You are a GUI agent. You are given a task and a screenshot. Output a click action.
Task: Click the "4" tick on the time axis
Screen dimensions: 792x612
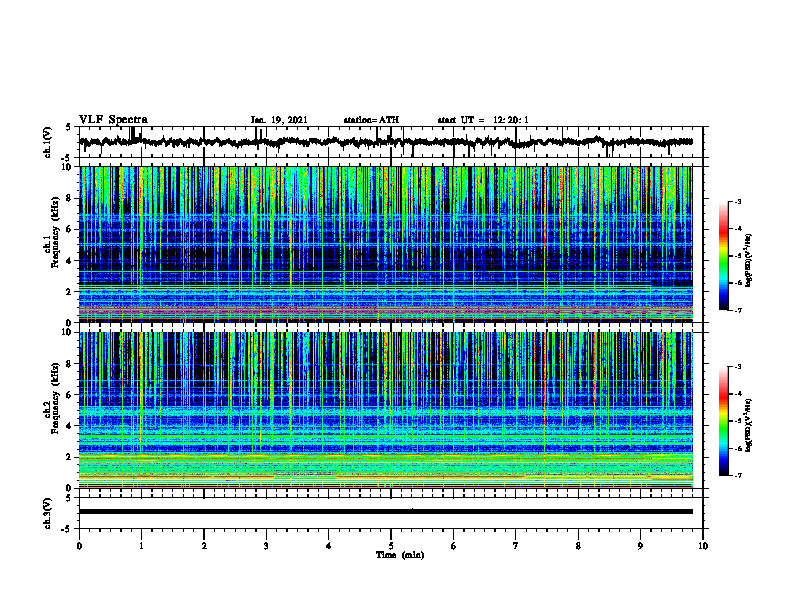pyautogui.click(x=329, y=546)
